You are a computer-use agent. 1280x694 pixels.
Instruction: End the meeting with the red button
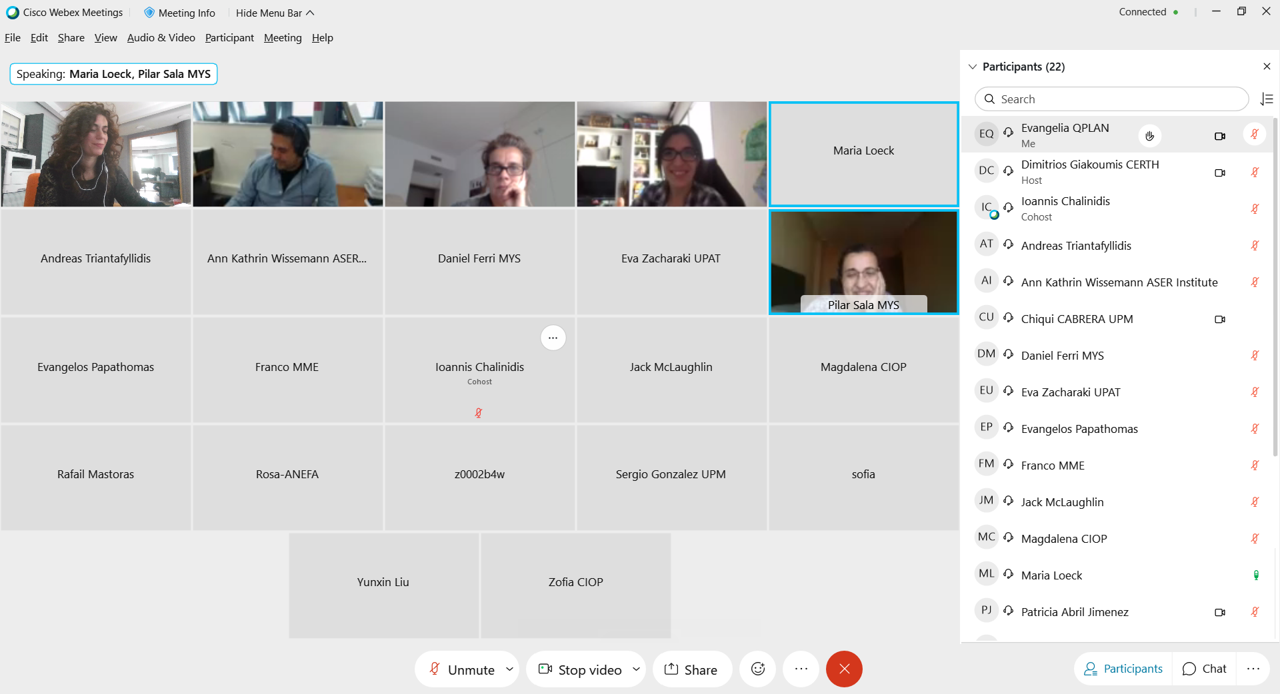844,669
